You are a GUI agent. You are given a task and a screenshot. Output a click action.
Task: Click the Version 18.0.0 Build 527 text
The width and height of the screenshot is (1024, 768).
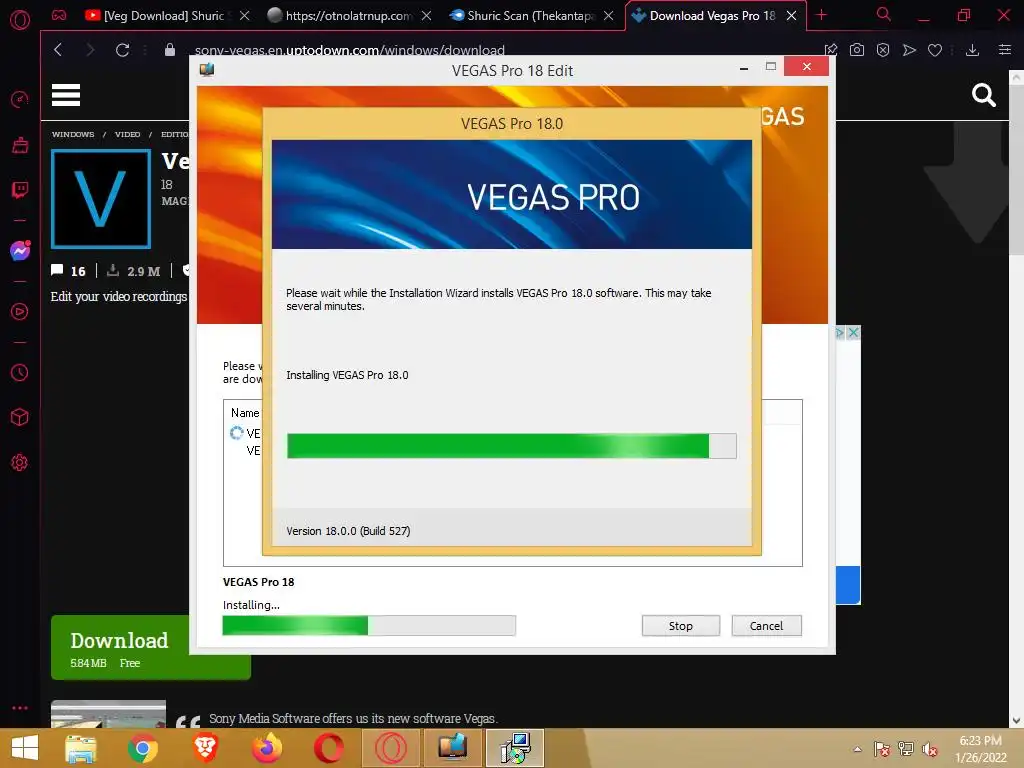[x=348, y=531]
